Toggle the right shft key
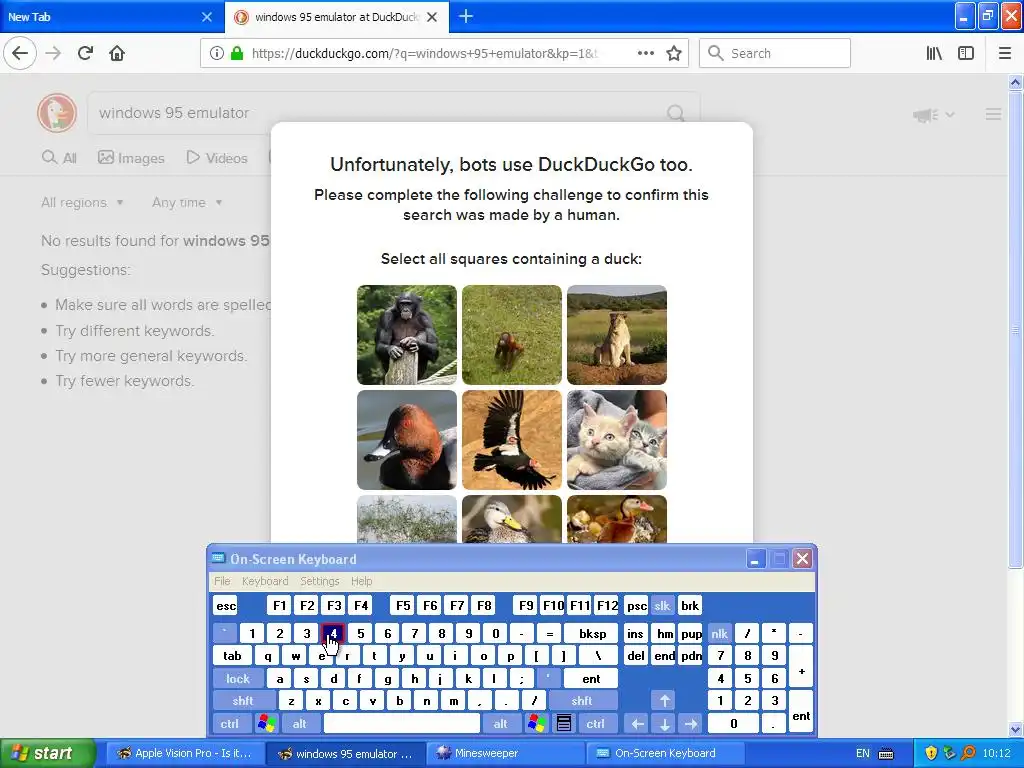This screenshot has height=768, width=1024. [x=582, y=701]
